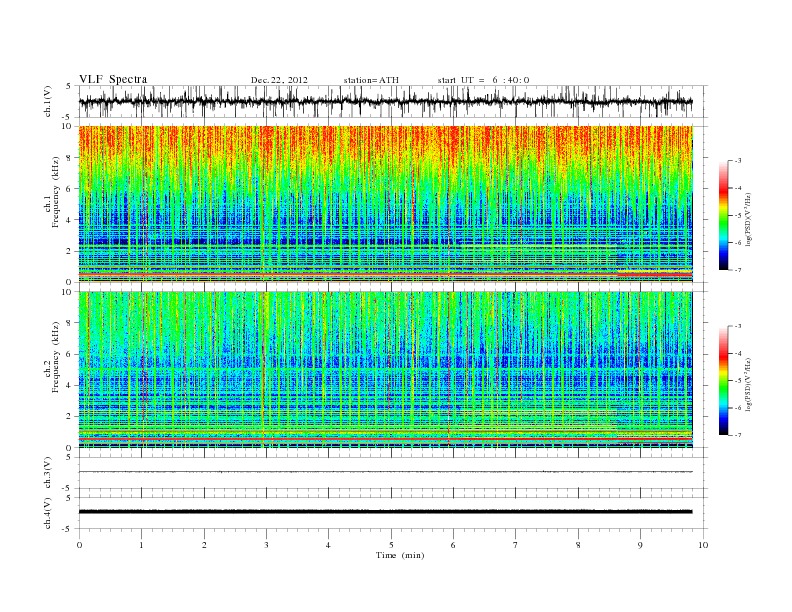
Task: Click the "Time (min)" axis title
Action: (400, 555)
